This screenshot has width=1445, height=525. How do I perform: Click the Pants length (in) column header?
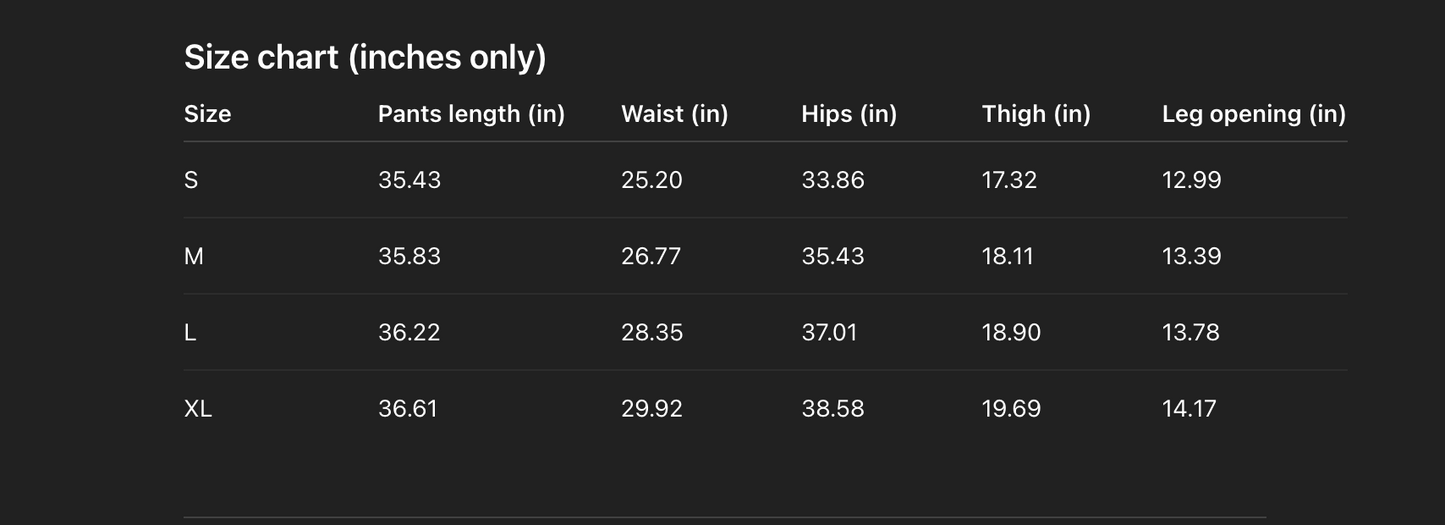(471, 114)
